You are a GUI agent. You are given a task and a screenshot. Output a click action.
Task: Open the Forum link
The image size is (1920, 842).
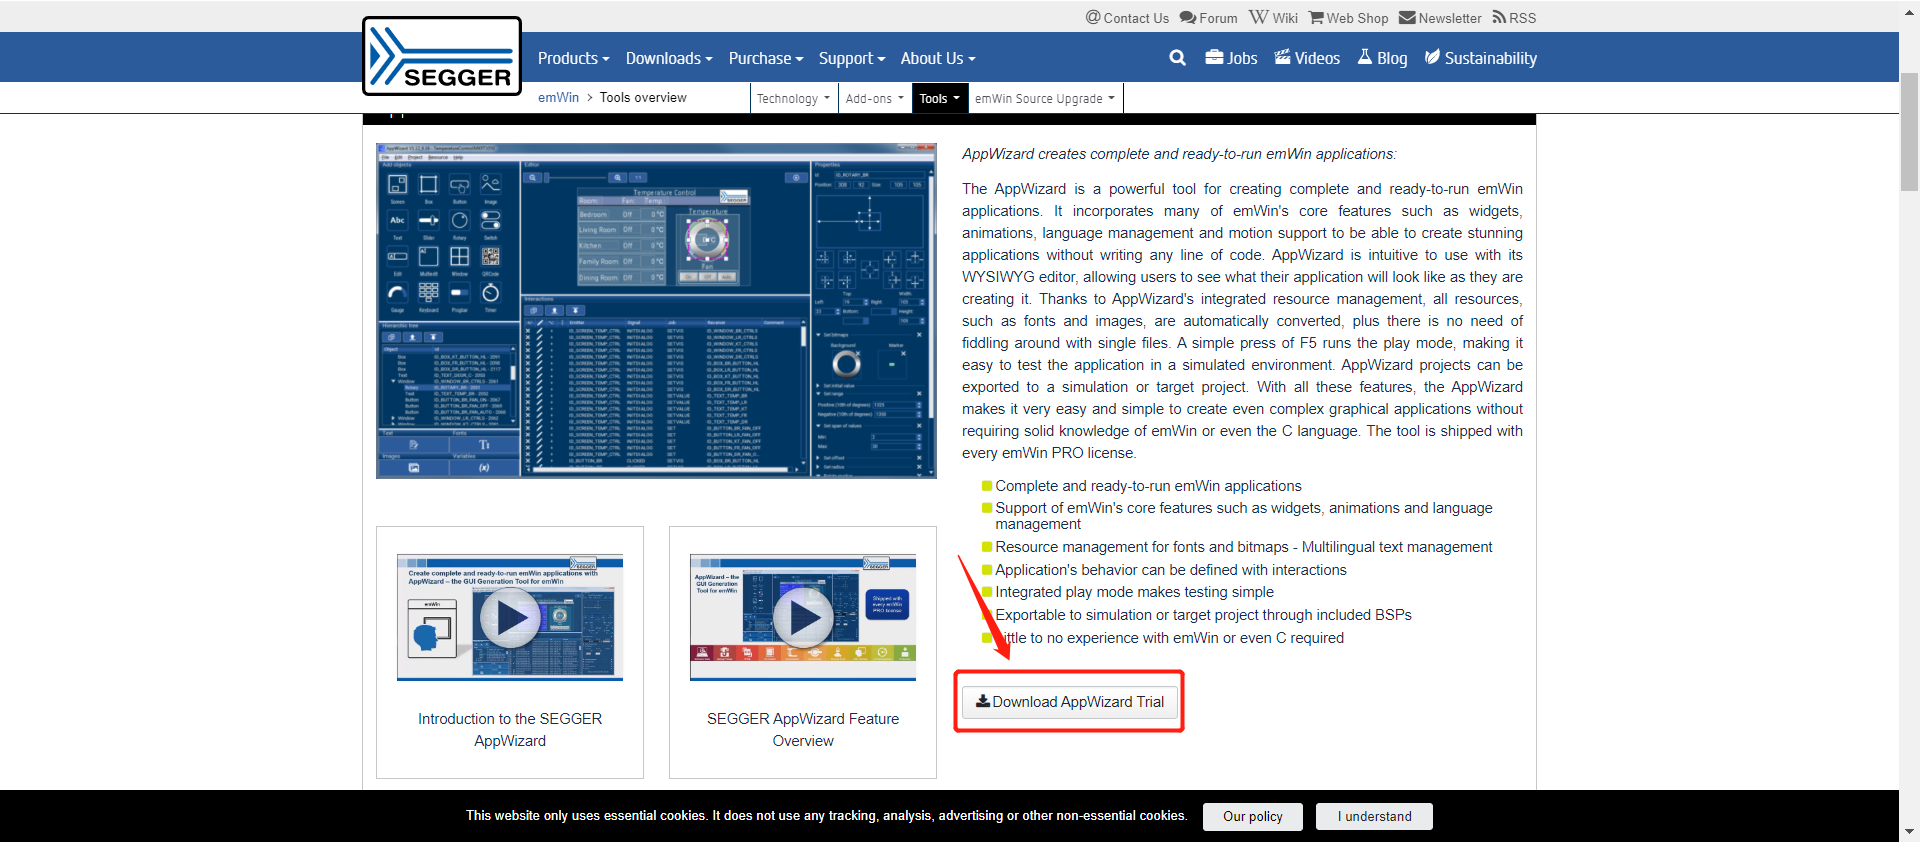(1208, 18)
